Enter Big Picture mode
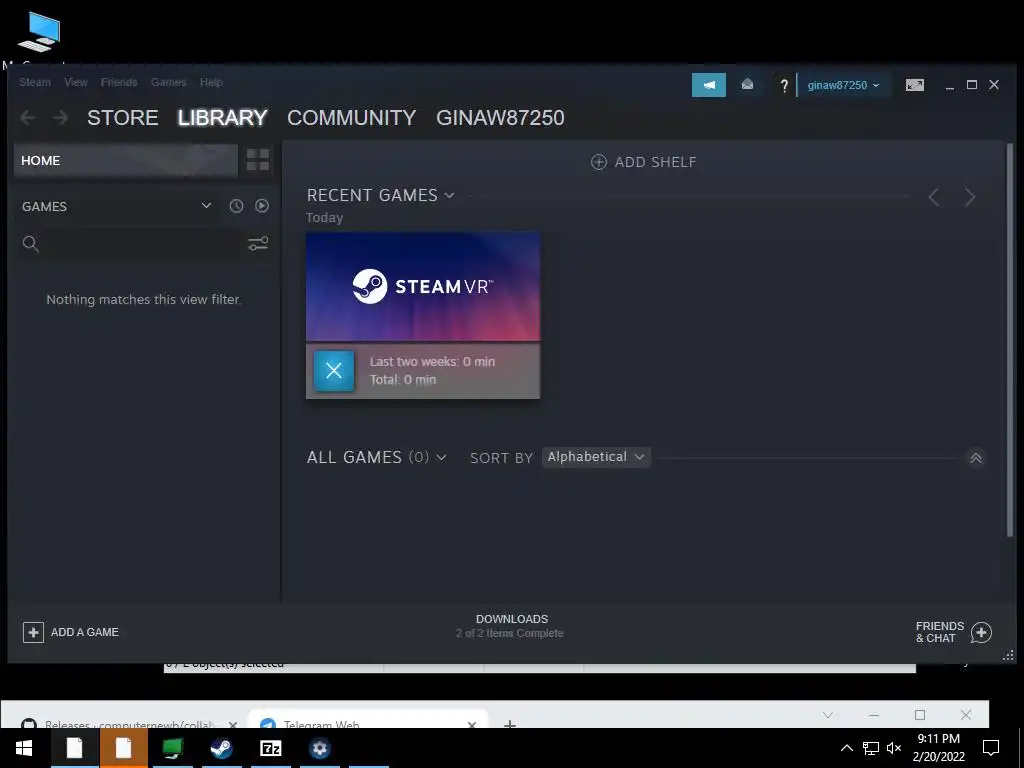The height and width of the screenshot is (768, 1024). pos(914,85)
